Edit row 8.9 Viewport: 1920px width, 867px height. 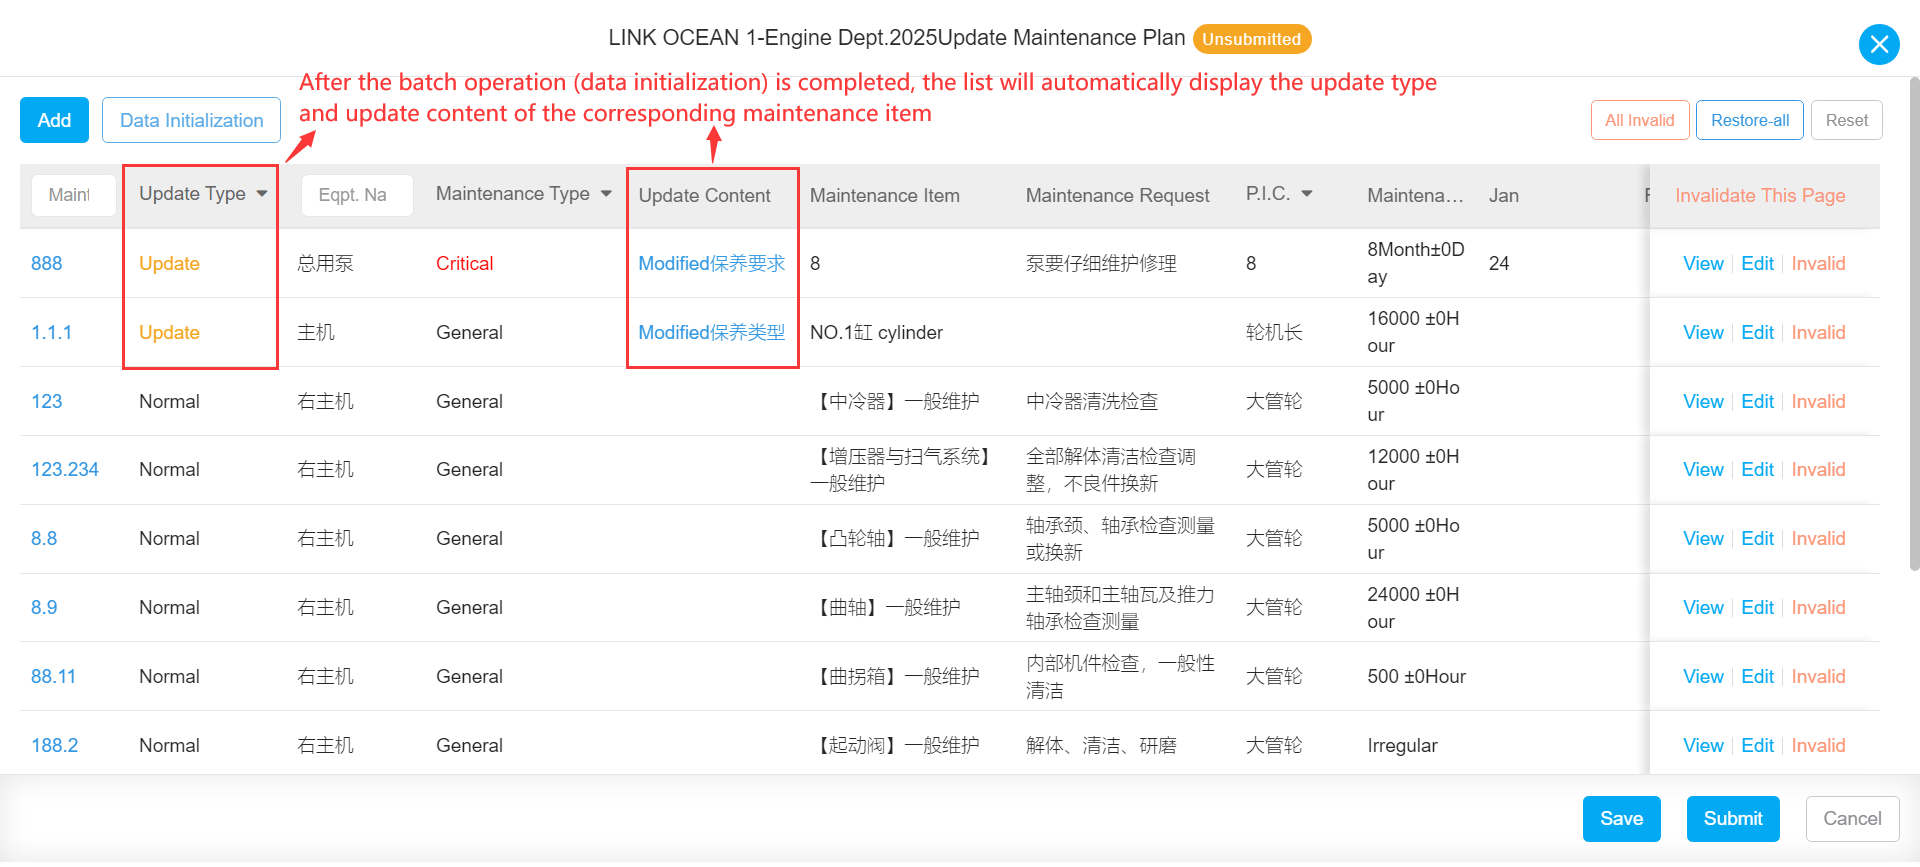[x=1757, y=608]
